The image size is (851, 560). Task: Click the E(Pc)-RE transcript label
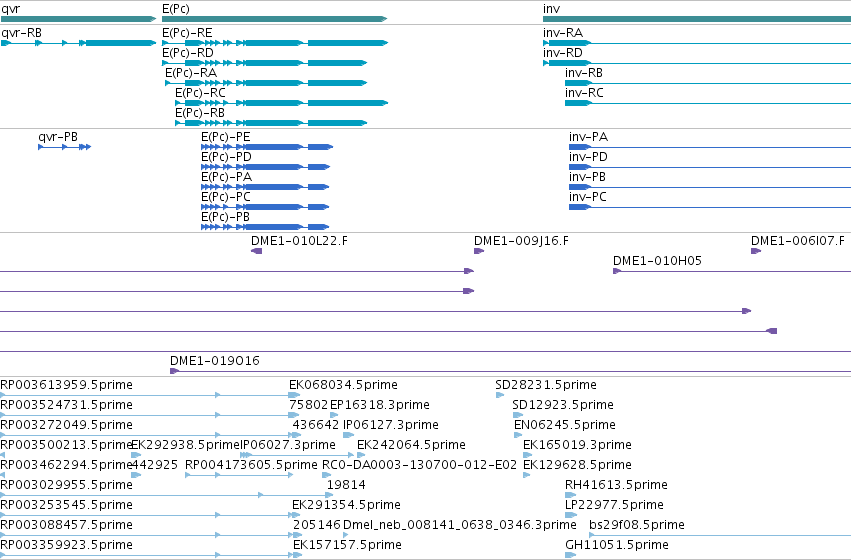click(187, 33)
